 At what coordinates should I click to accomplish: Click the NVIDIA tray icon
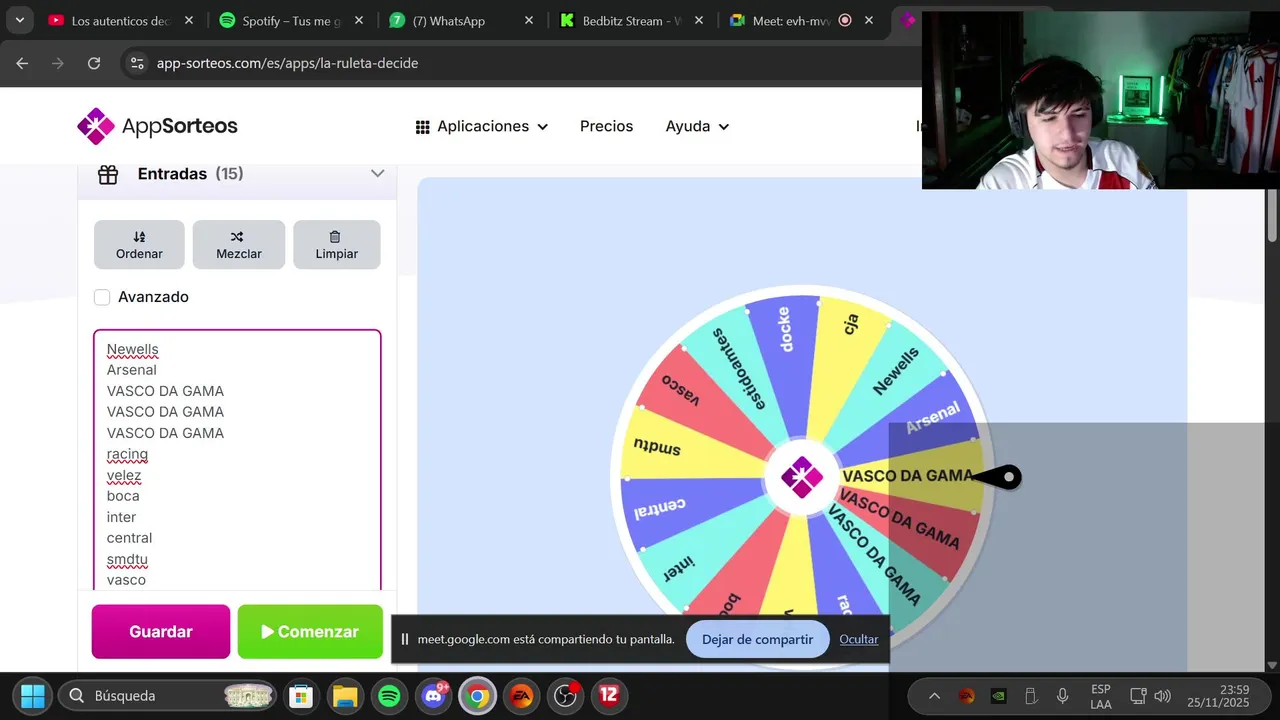pyautogui.click(x=998, y=696)
